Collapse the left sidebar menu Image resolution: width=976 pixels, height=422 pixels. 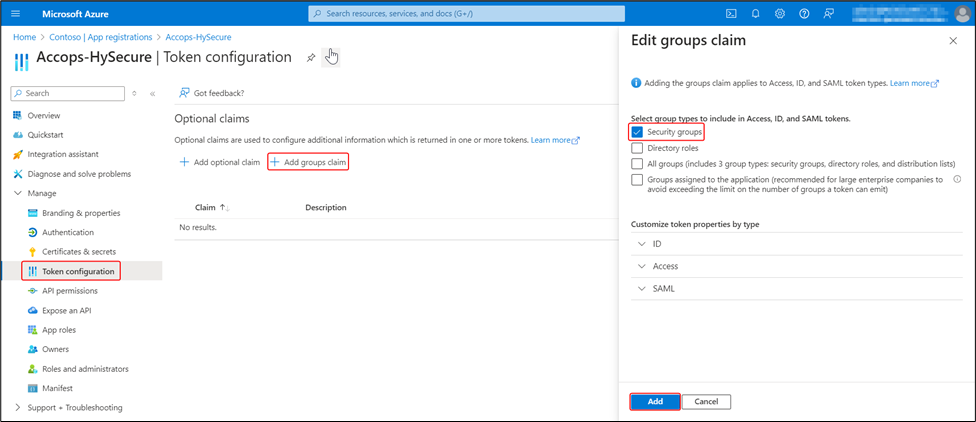click(x=152, y=93)
